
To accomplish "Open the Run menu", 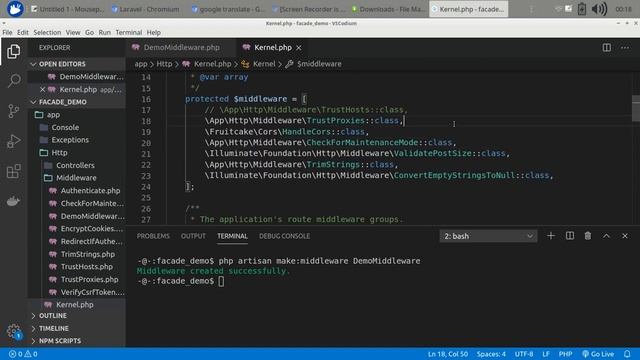I will 104,32.
